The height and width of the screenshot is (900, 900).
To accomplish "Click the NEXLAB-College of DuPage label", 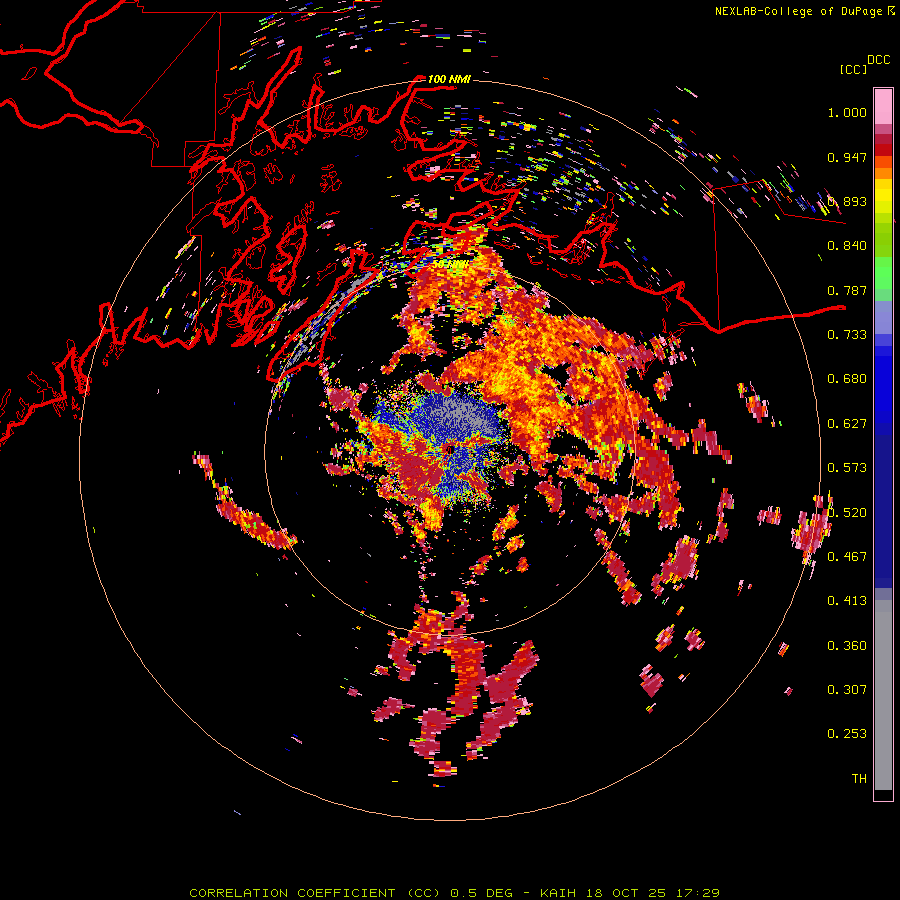I will pyautogui.click(x=798, y=11).
